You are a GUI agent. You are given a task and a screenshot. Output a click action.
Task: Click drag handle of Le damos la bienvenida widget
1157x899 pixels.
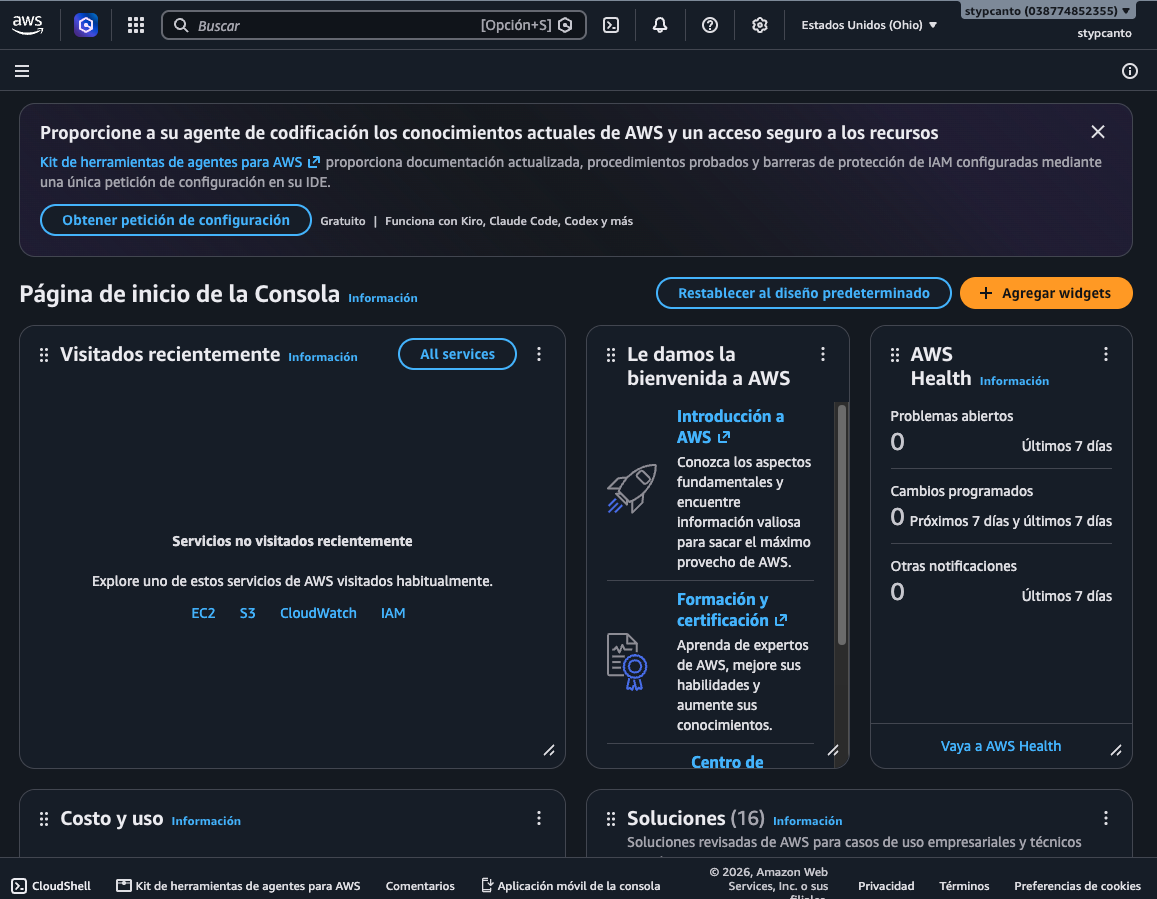click(611, 355)
